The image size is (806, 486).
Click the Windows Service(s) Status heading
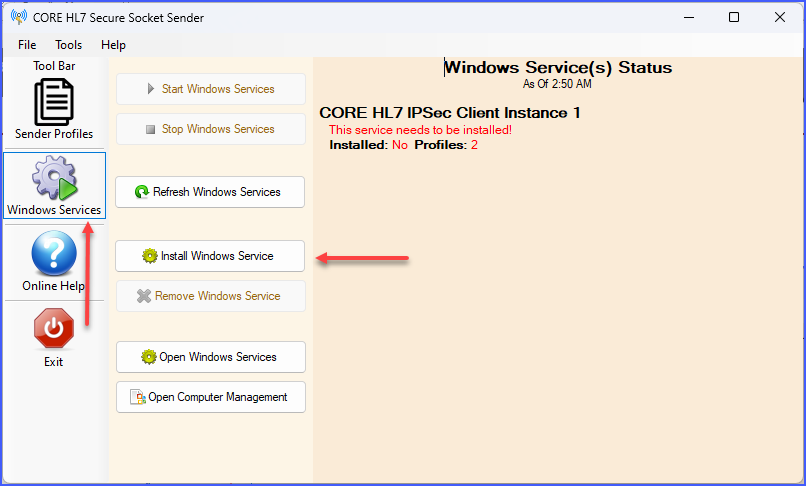click(x=558, y=67)
